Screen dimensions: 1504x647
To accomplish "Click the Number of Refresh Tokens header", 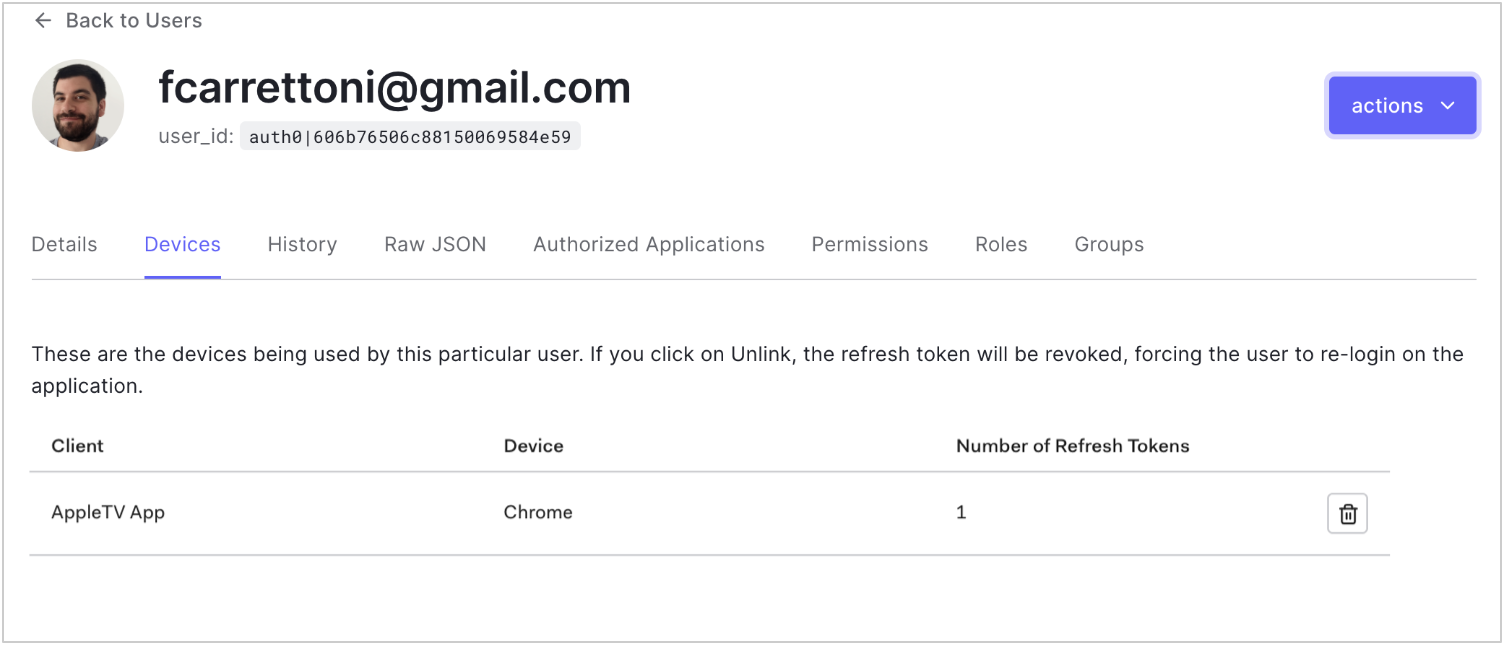I will point(1072,446).
